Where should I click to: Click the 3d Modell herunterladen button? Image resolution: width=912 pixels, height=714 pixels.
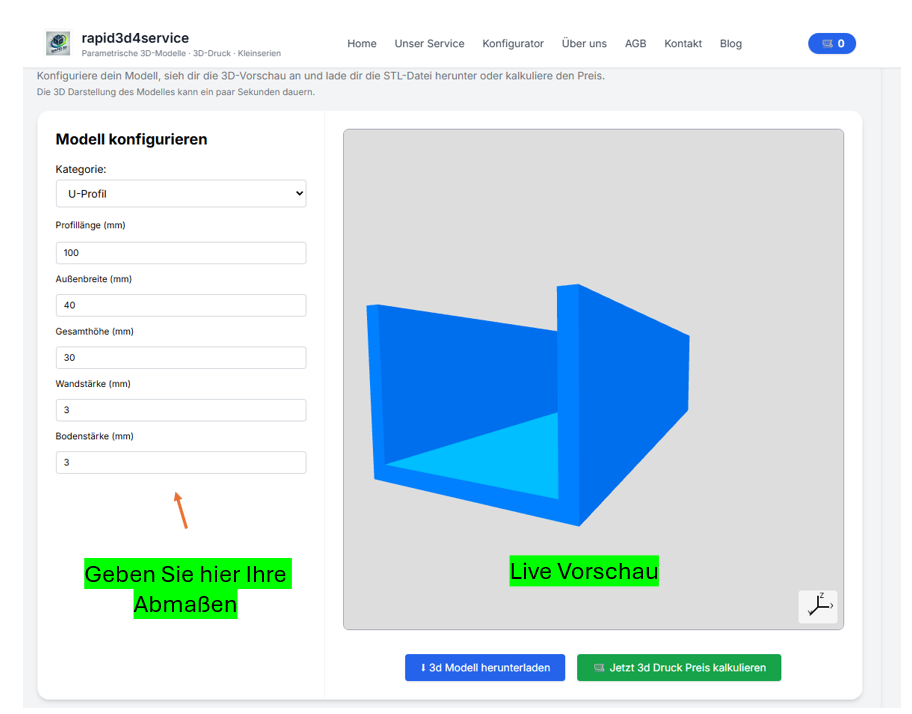[x=485, y=668]
